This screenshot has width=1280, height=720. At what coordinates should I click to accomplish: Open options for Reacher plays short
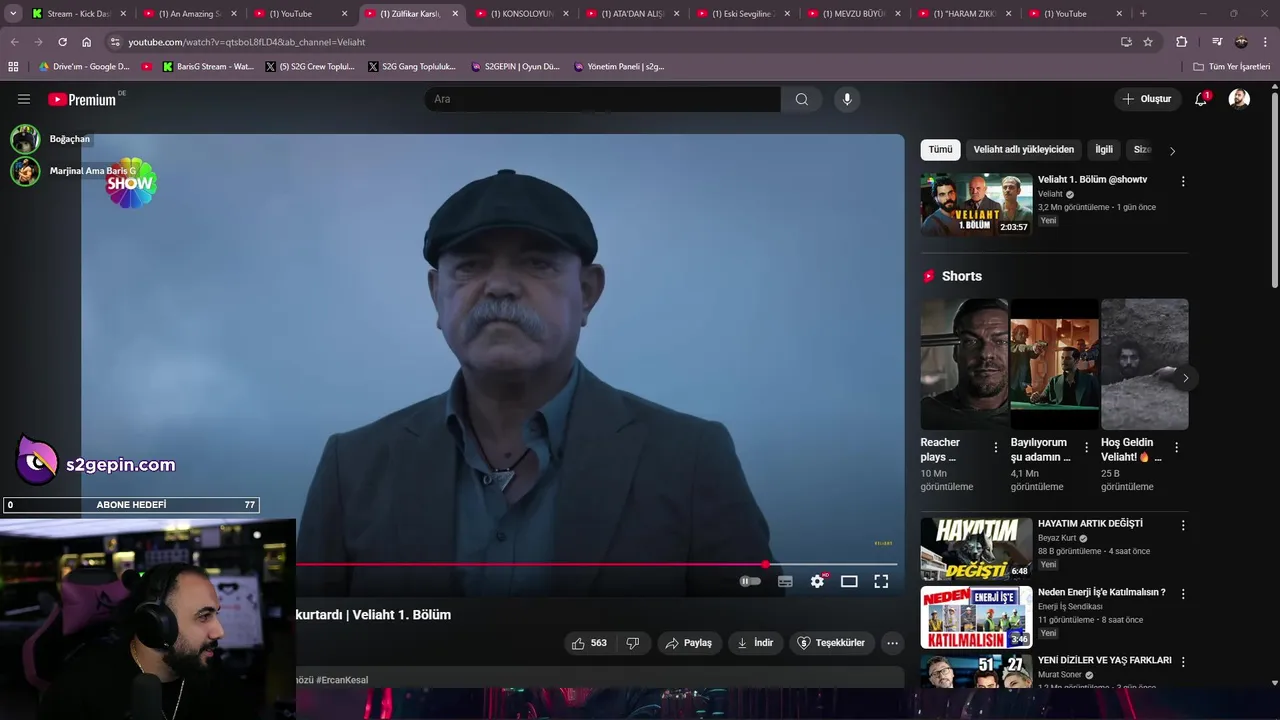995,448
